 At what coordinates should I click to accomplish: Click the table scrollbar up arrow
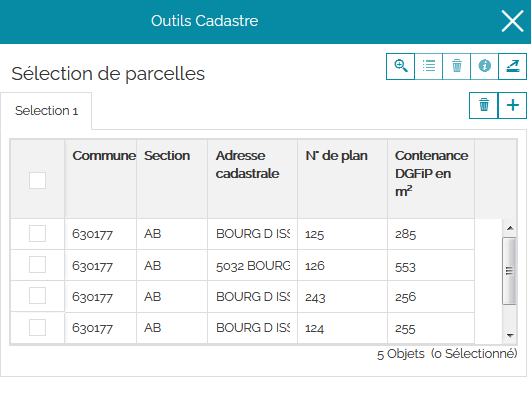click(x=510, y=228)
